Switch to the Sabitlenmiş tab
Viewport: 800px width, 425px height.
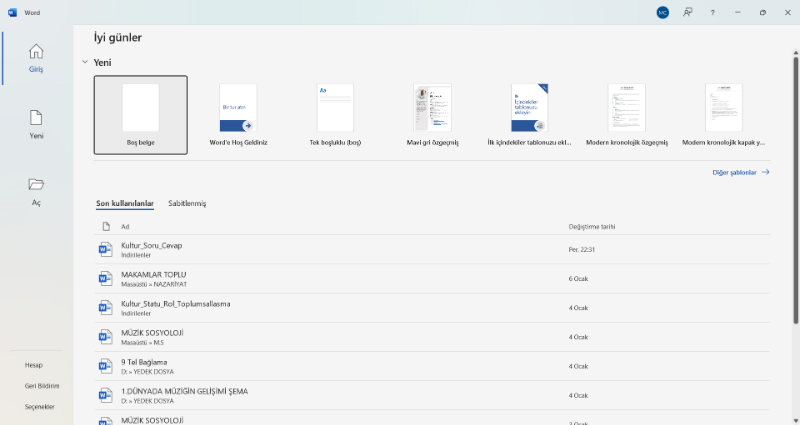187,203
